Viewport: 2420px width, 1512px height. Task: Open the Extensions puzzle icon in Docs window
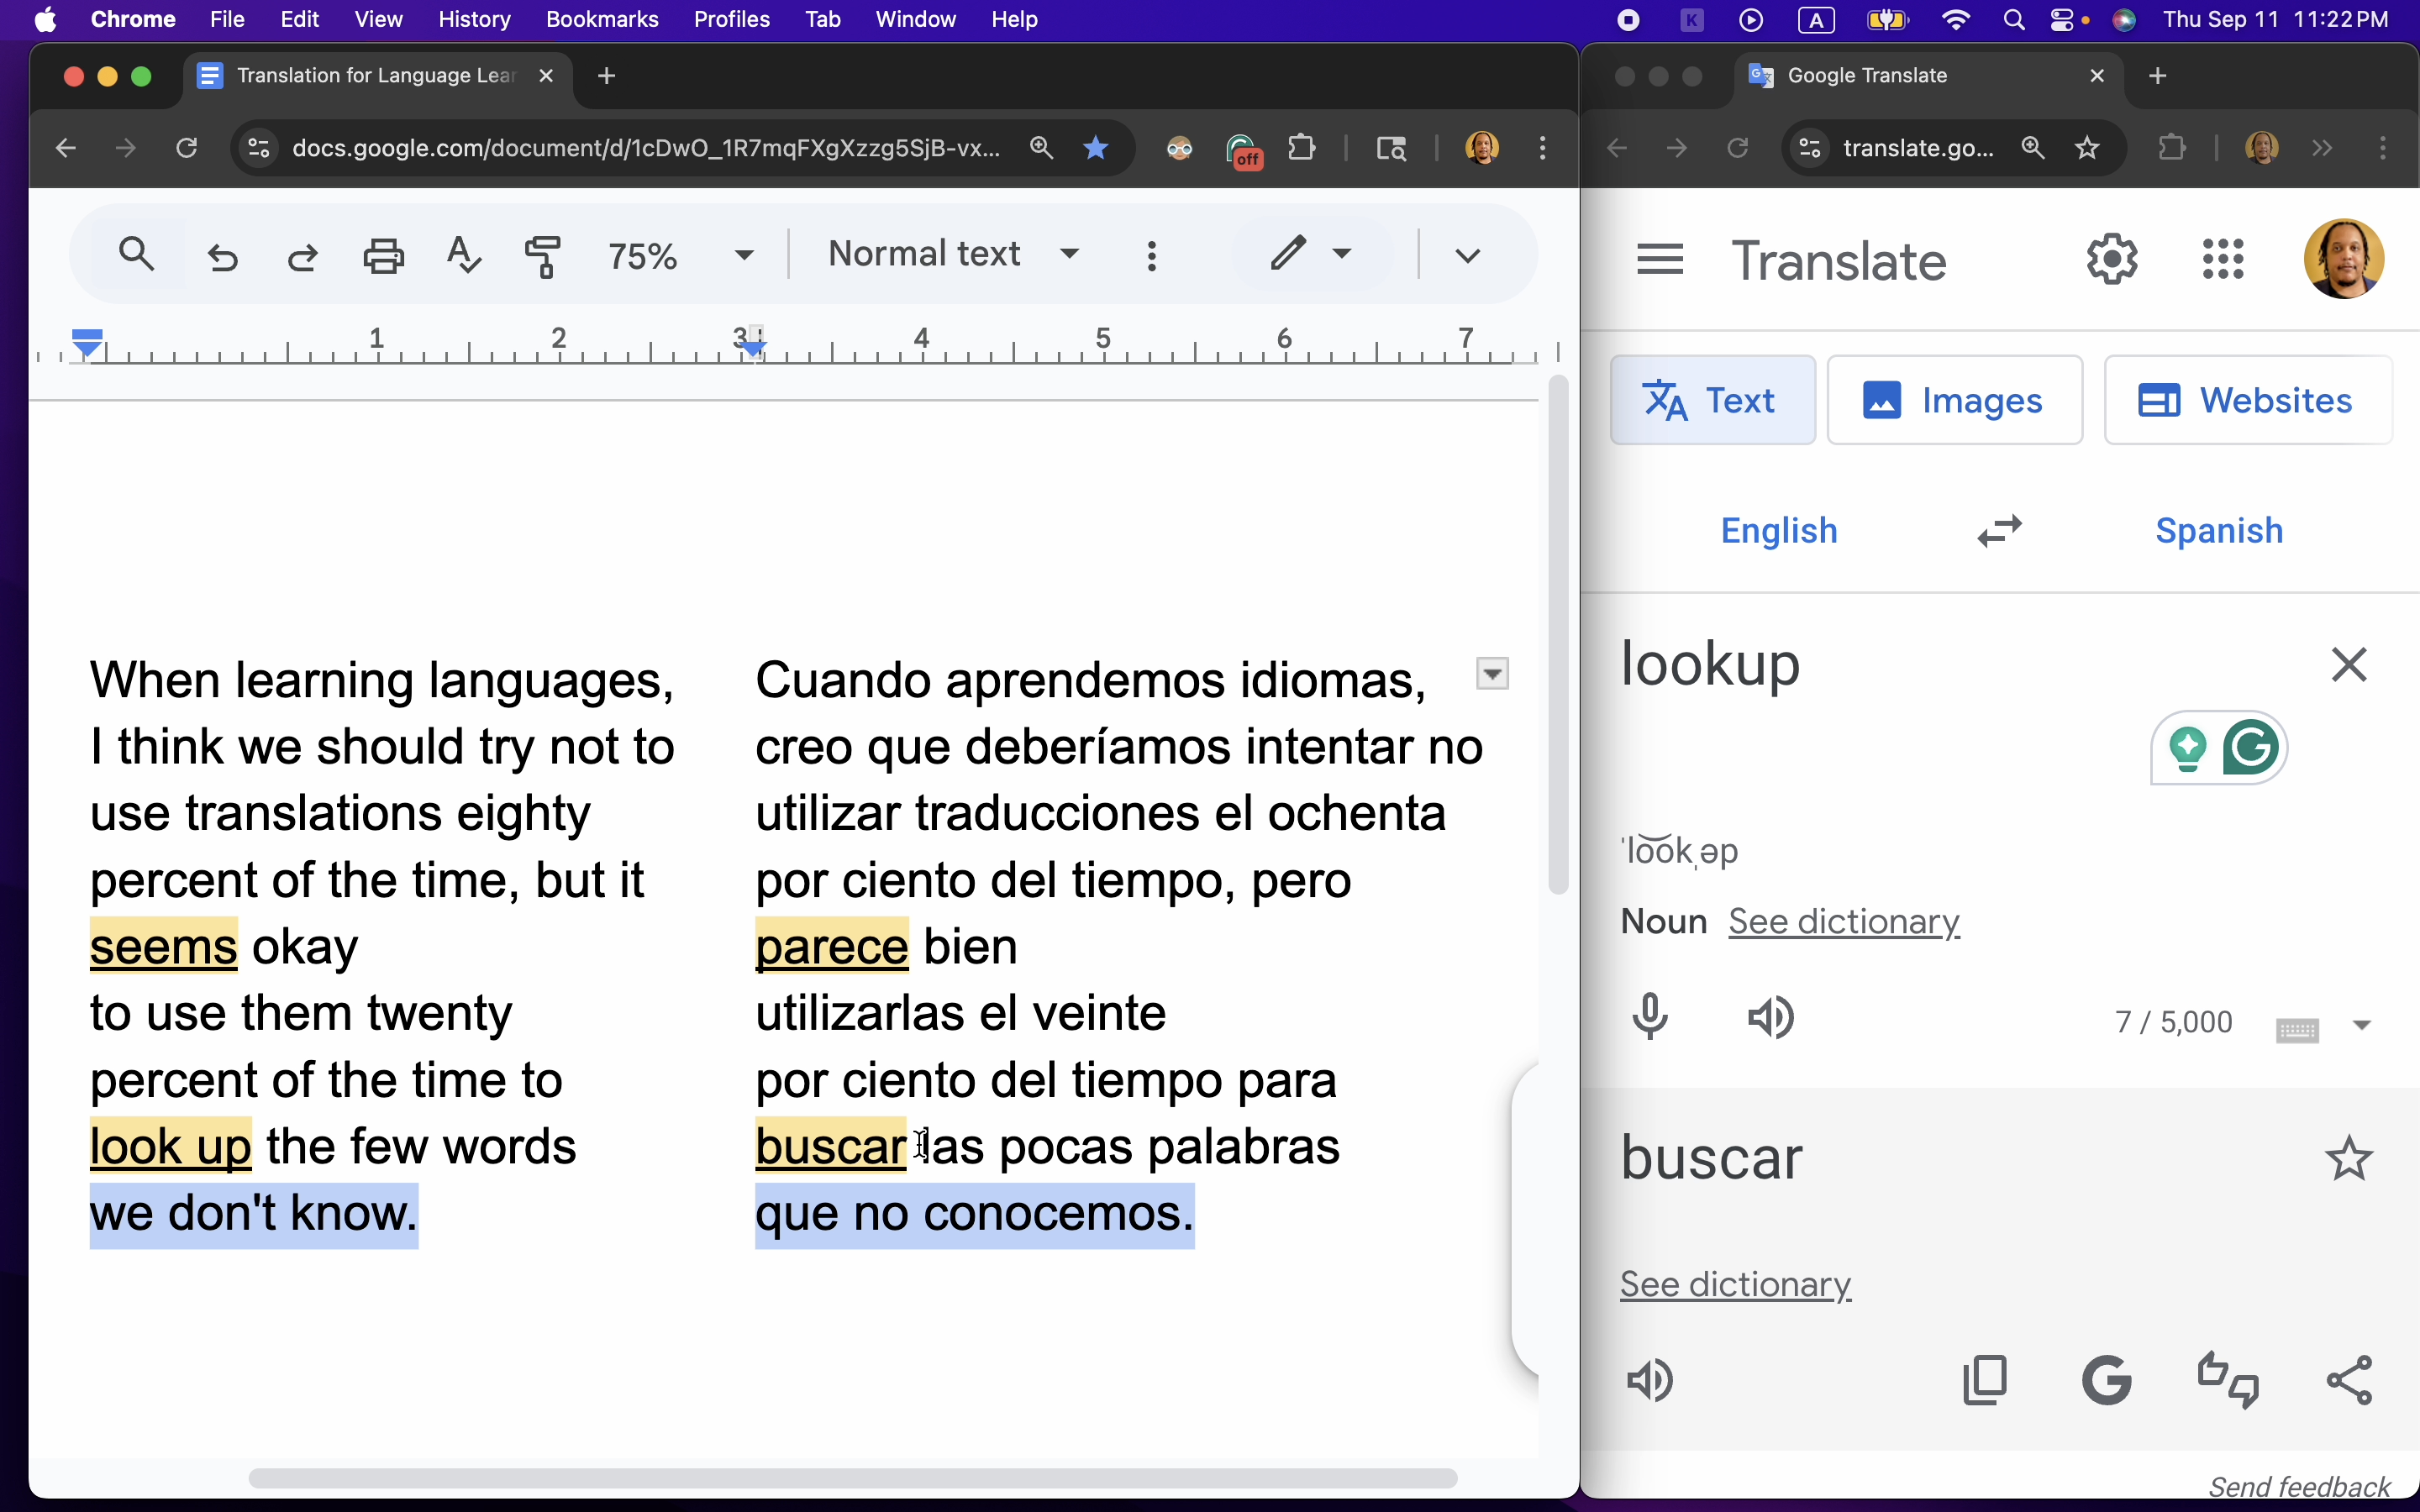(x=1301, y=148)
